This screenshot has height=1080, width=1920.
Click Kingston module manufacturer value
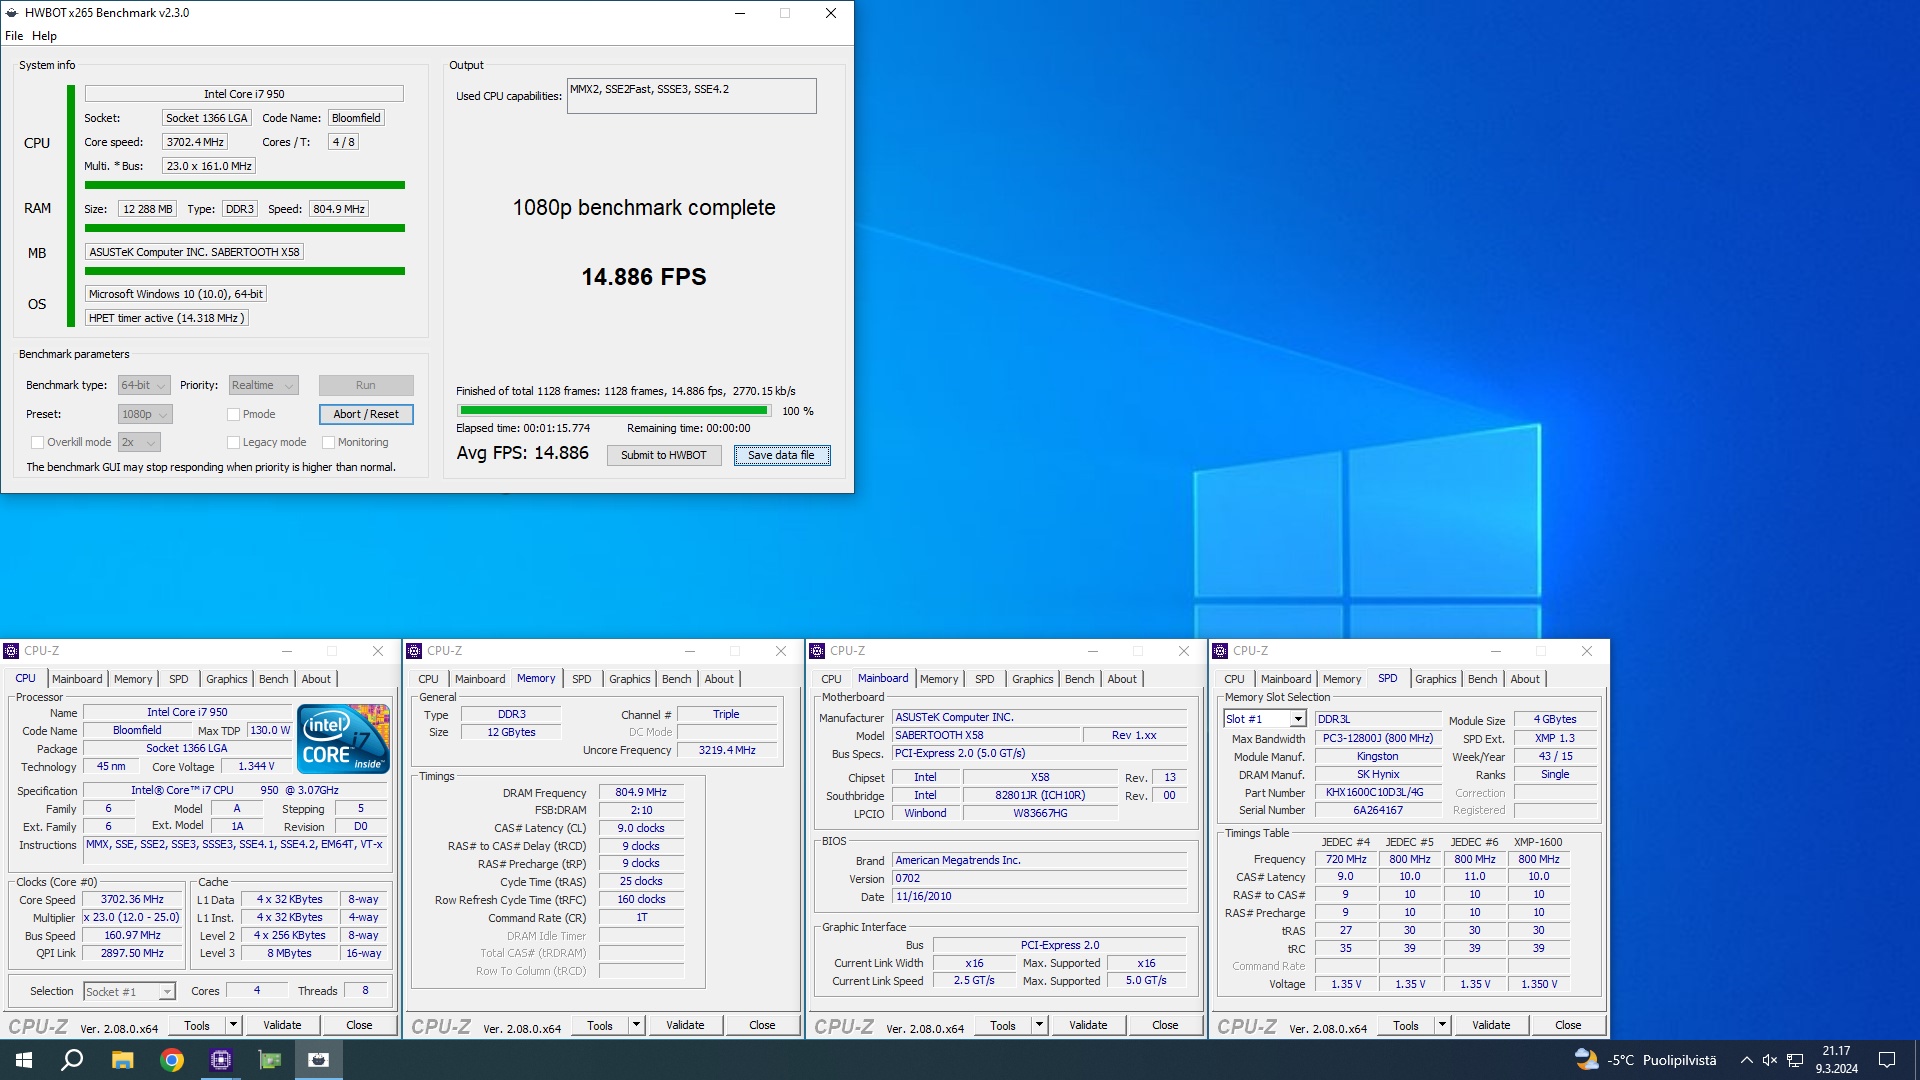(1377, 756)
